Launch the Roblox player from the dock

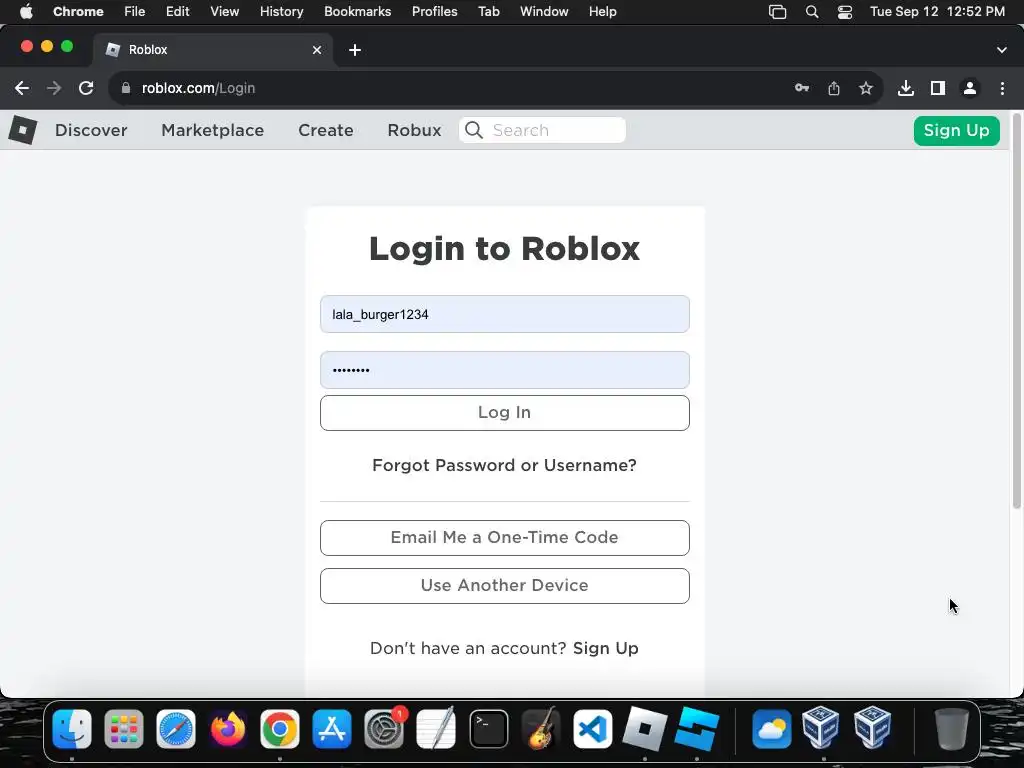point(645,729)
